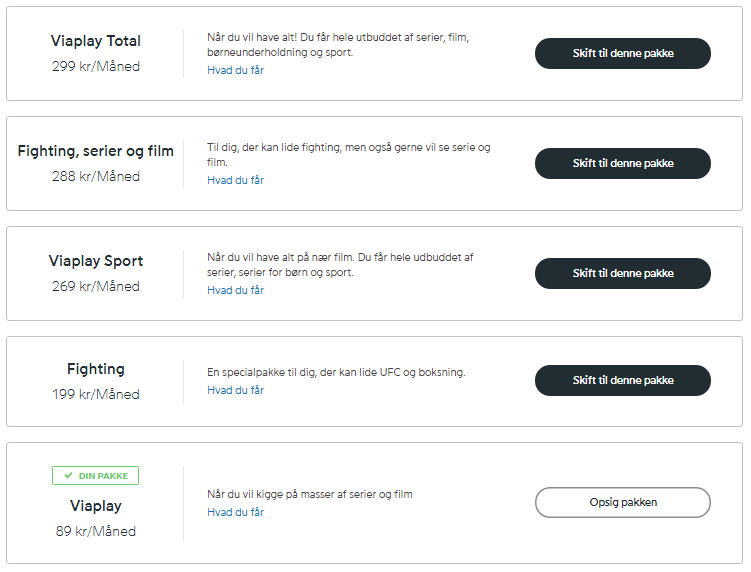Click description 'Når du vil kigge på masser af serier'

(310, 494)
